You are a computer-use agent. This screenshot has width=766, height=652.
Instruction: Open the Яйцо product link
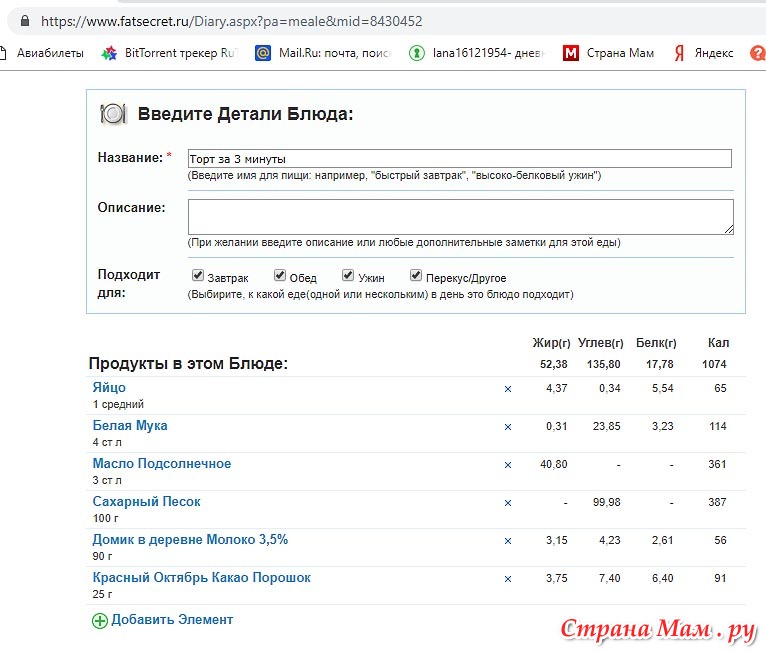coord(109,387)
